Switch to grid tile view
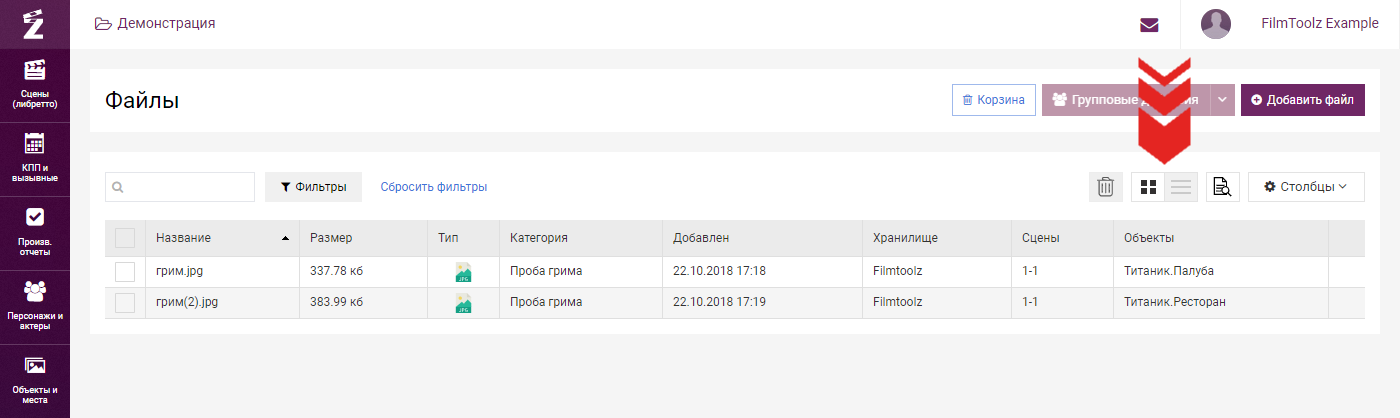The width and height of the screenshot is (1400, 418). click(x=1149, y=187)
